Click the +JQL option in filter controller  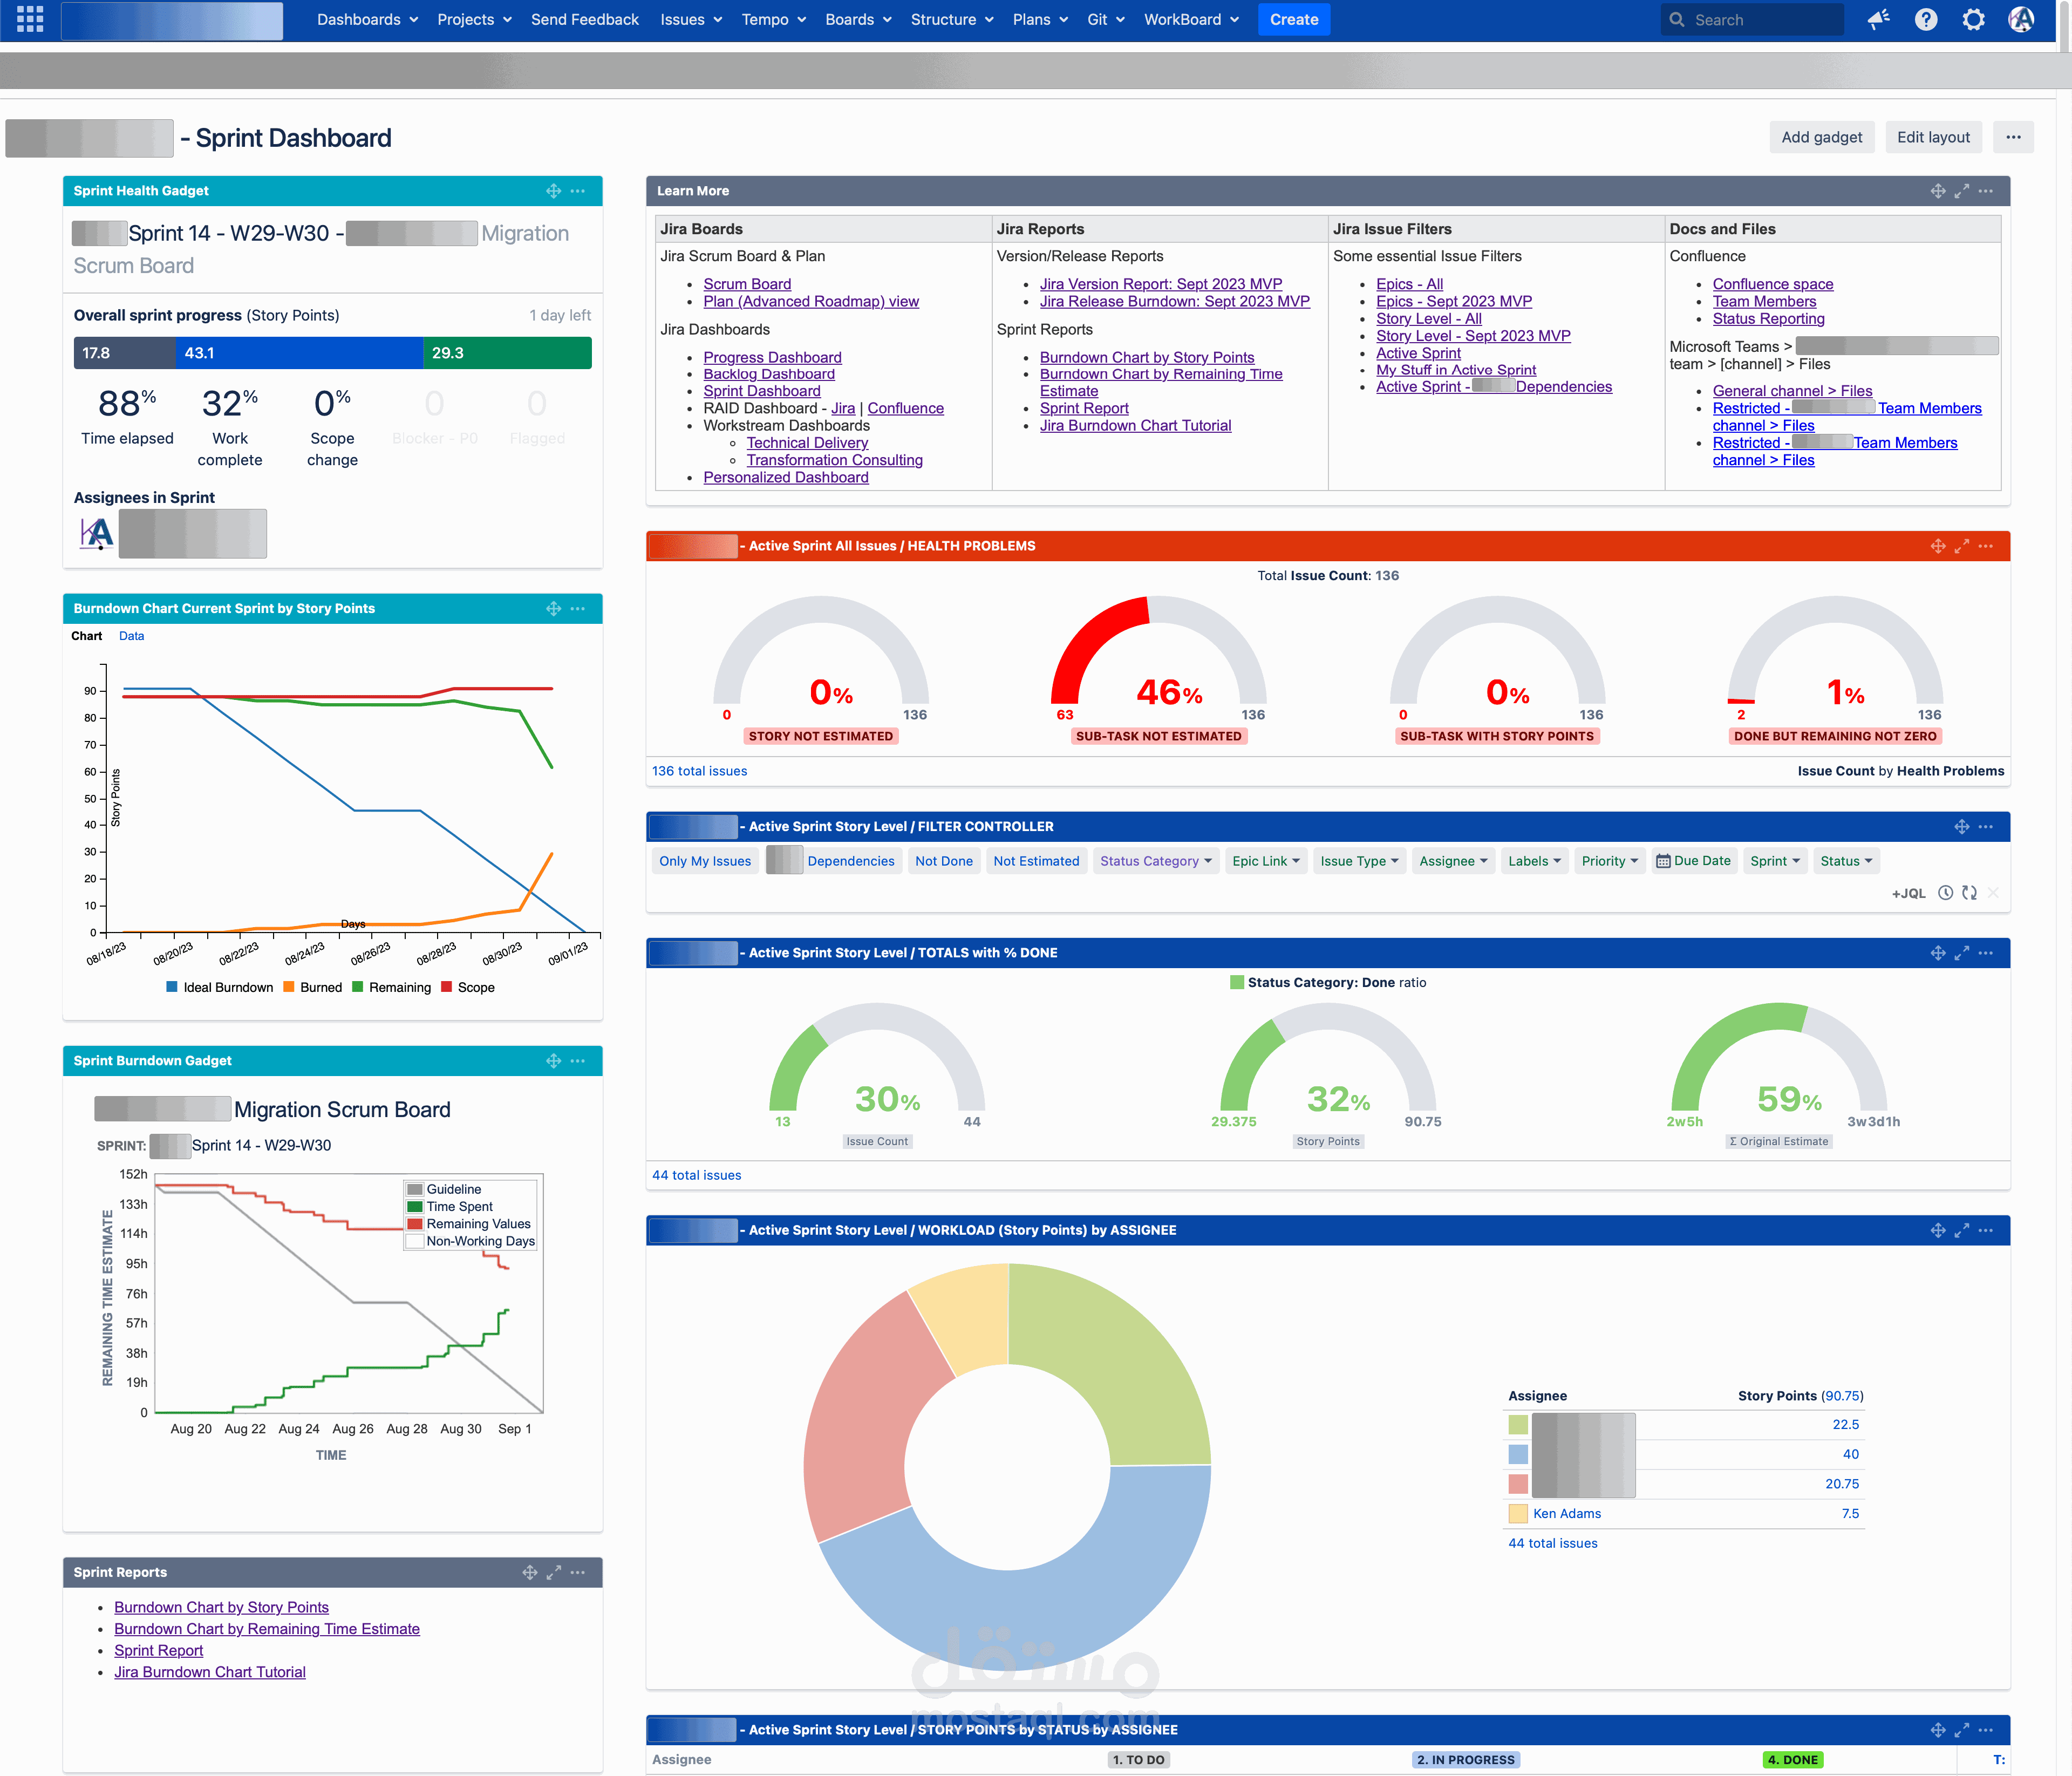[x=1908, y=894]
